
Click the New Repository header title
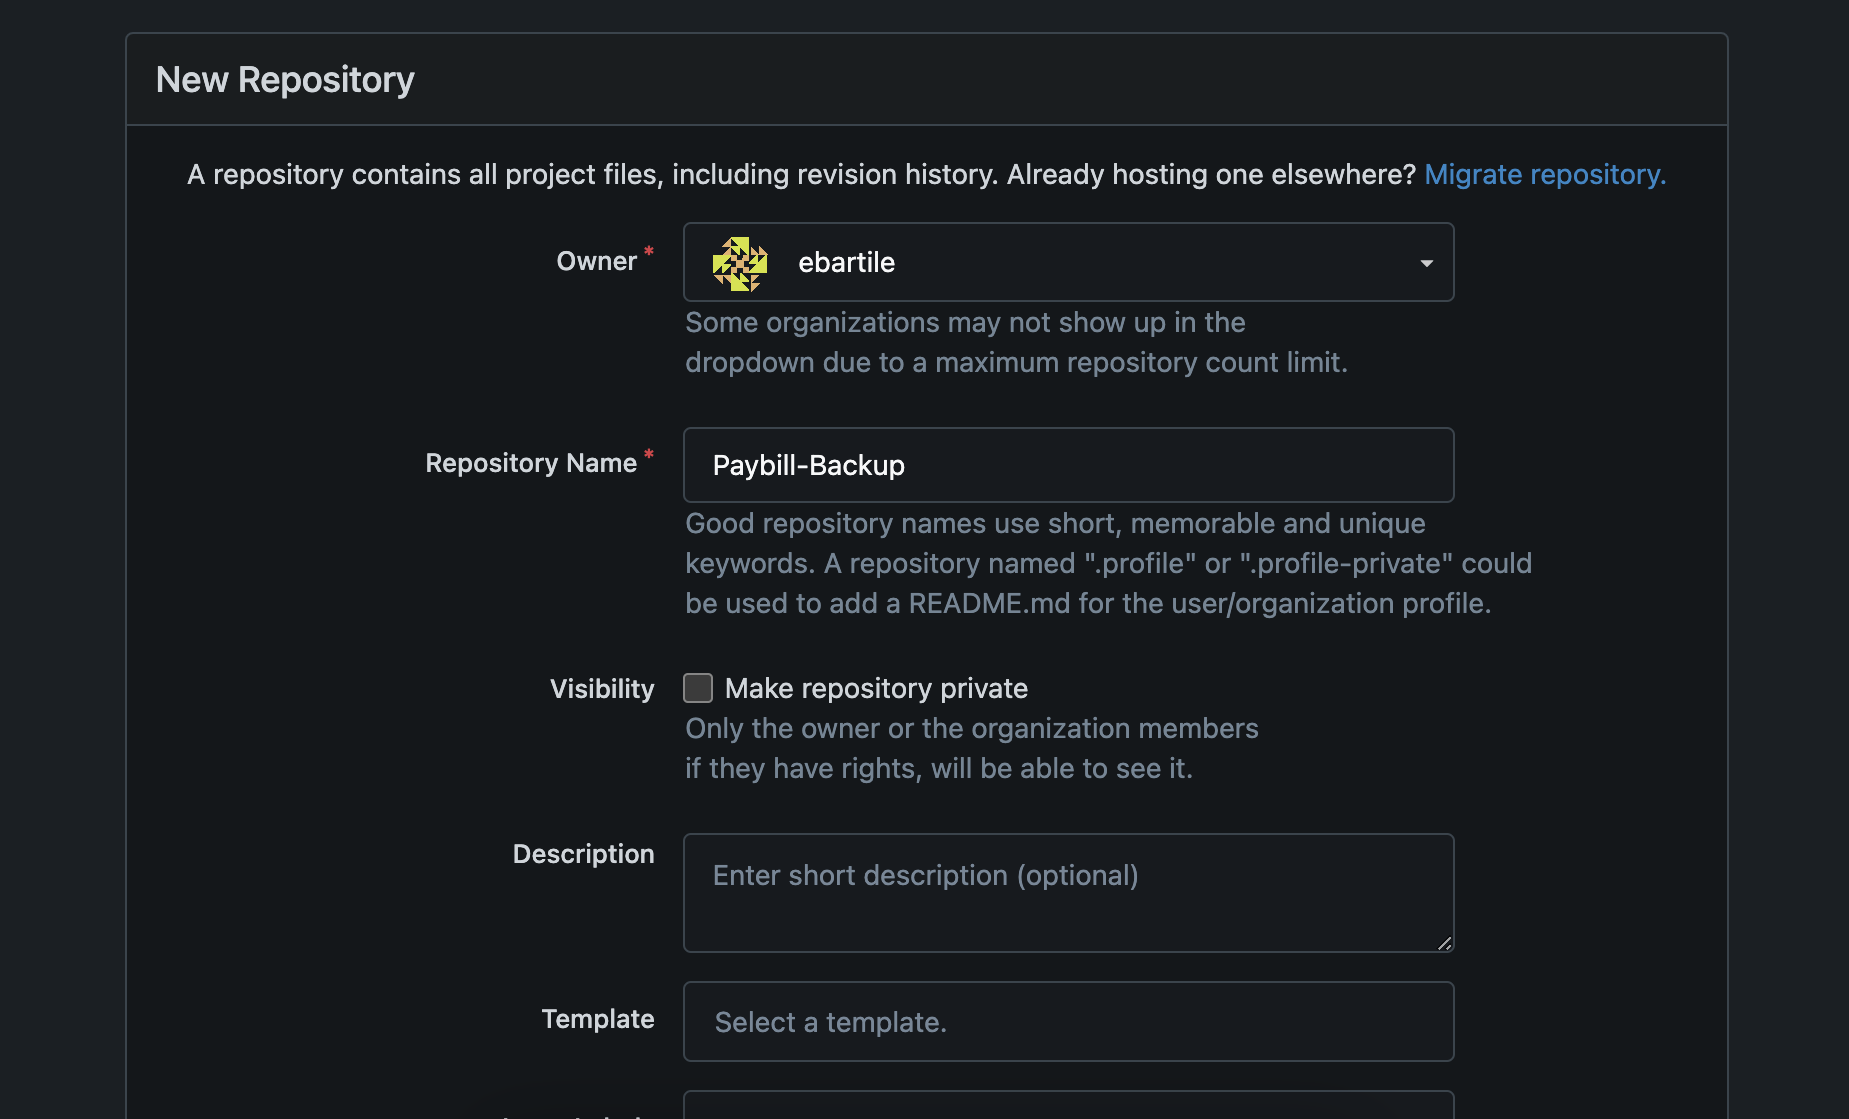(285, 80)
